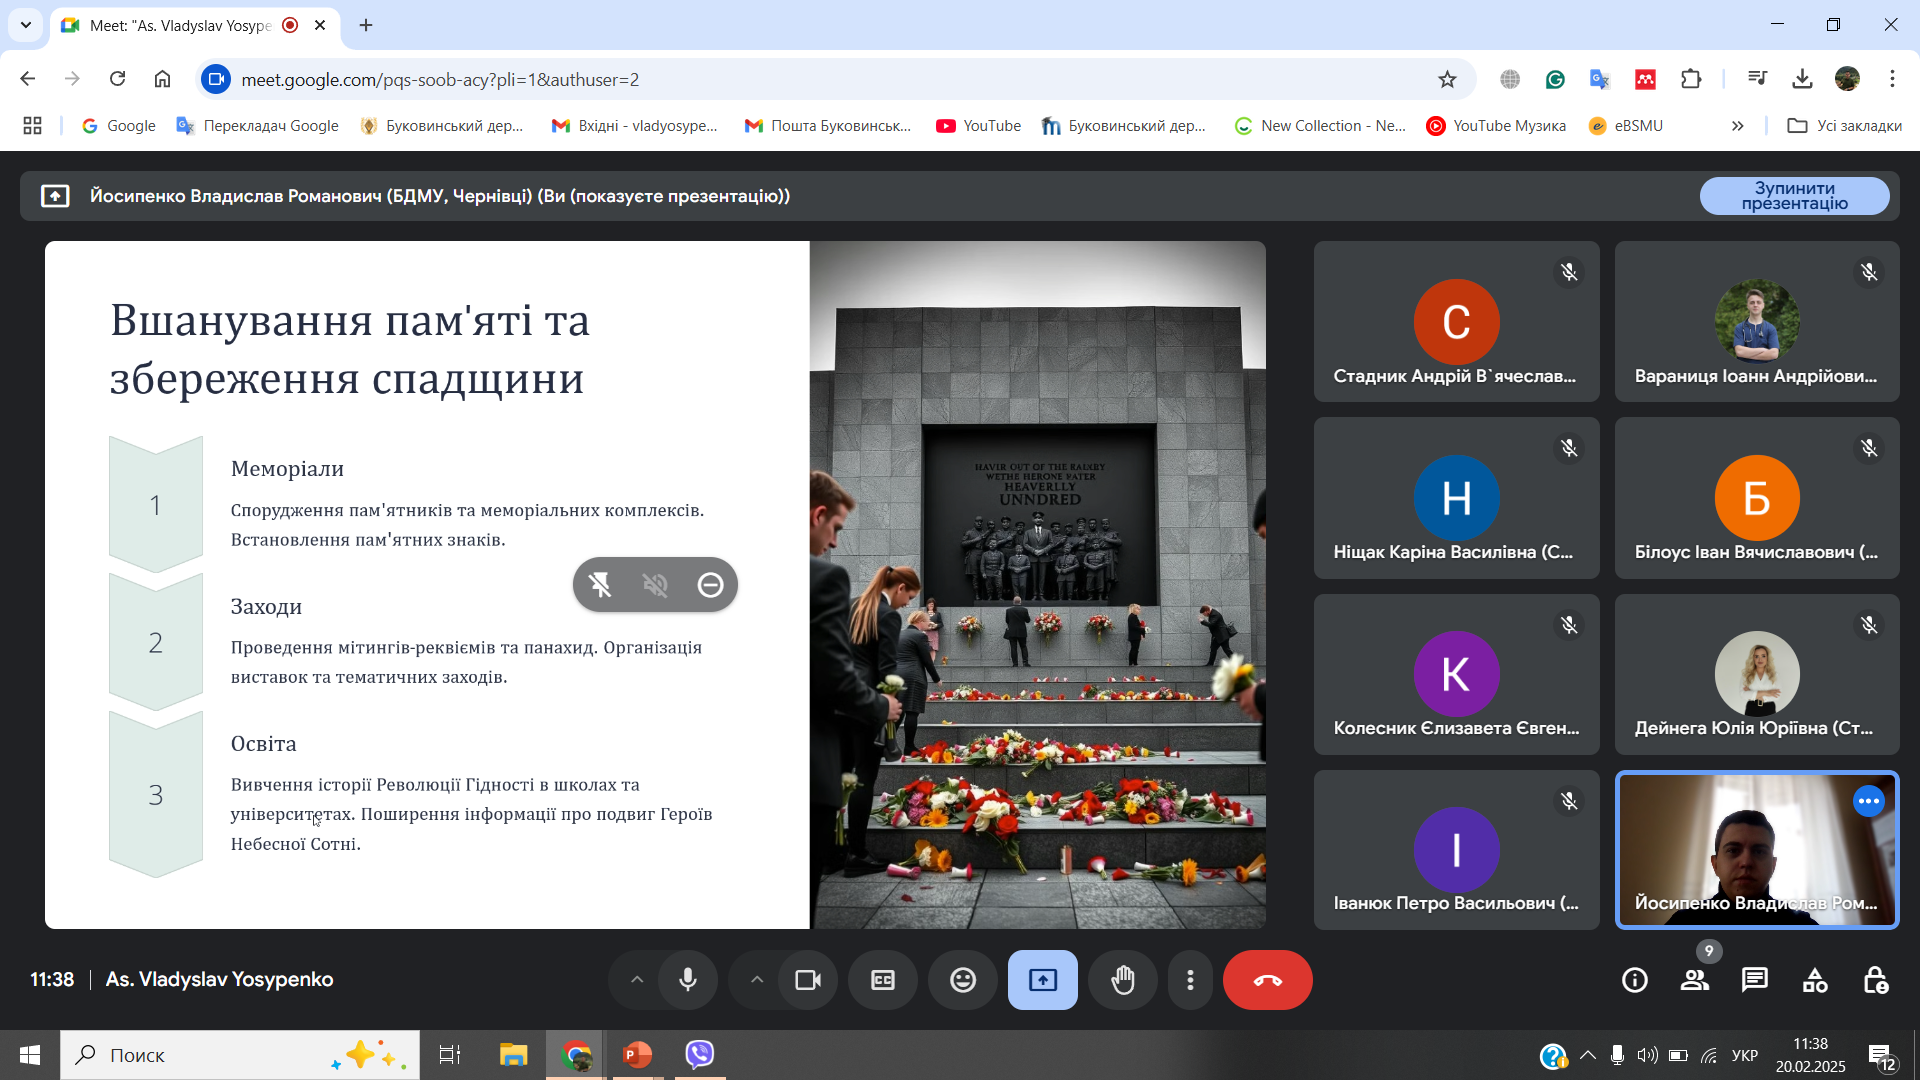The image size is (1920, 1080).
Task: Open host controls lock icon
Action: 1875,980
